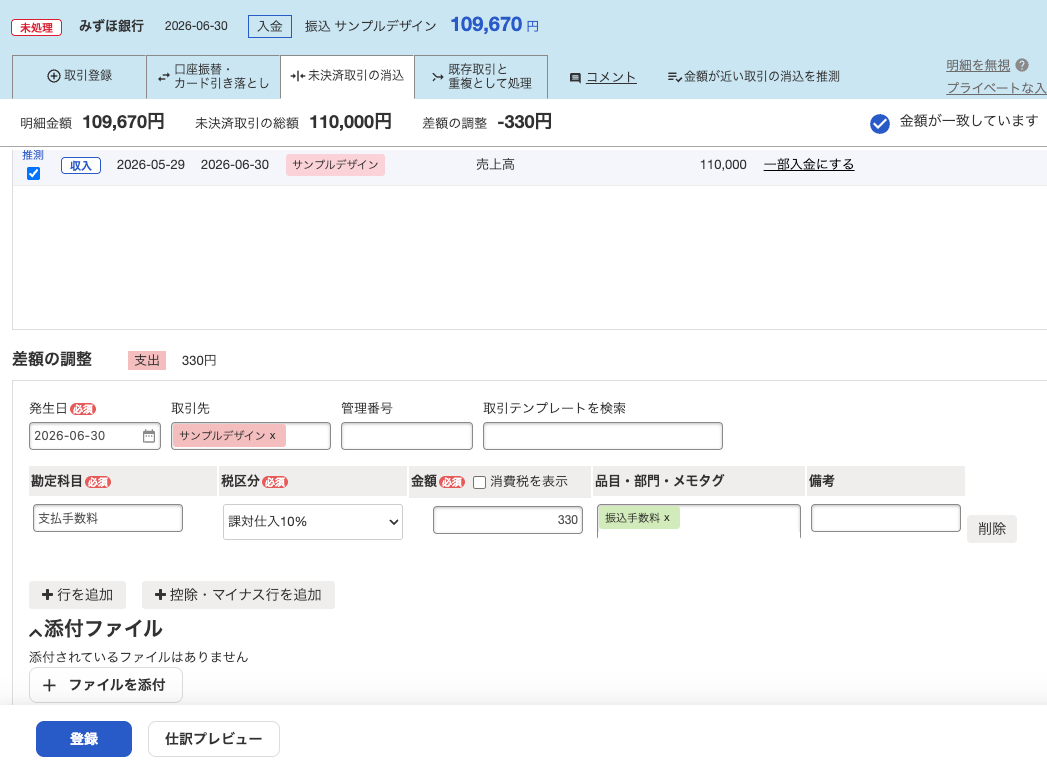Click 取引テンプレートを検索 field
1047x763 pixels.
603,436
